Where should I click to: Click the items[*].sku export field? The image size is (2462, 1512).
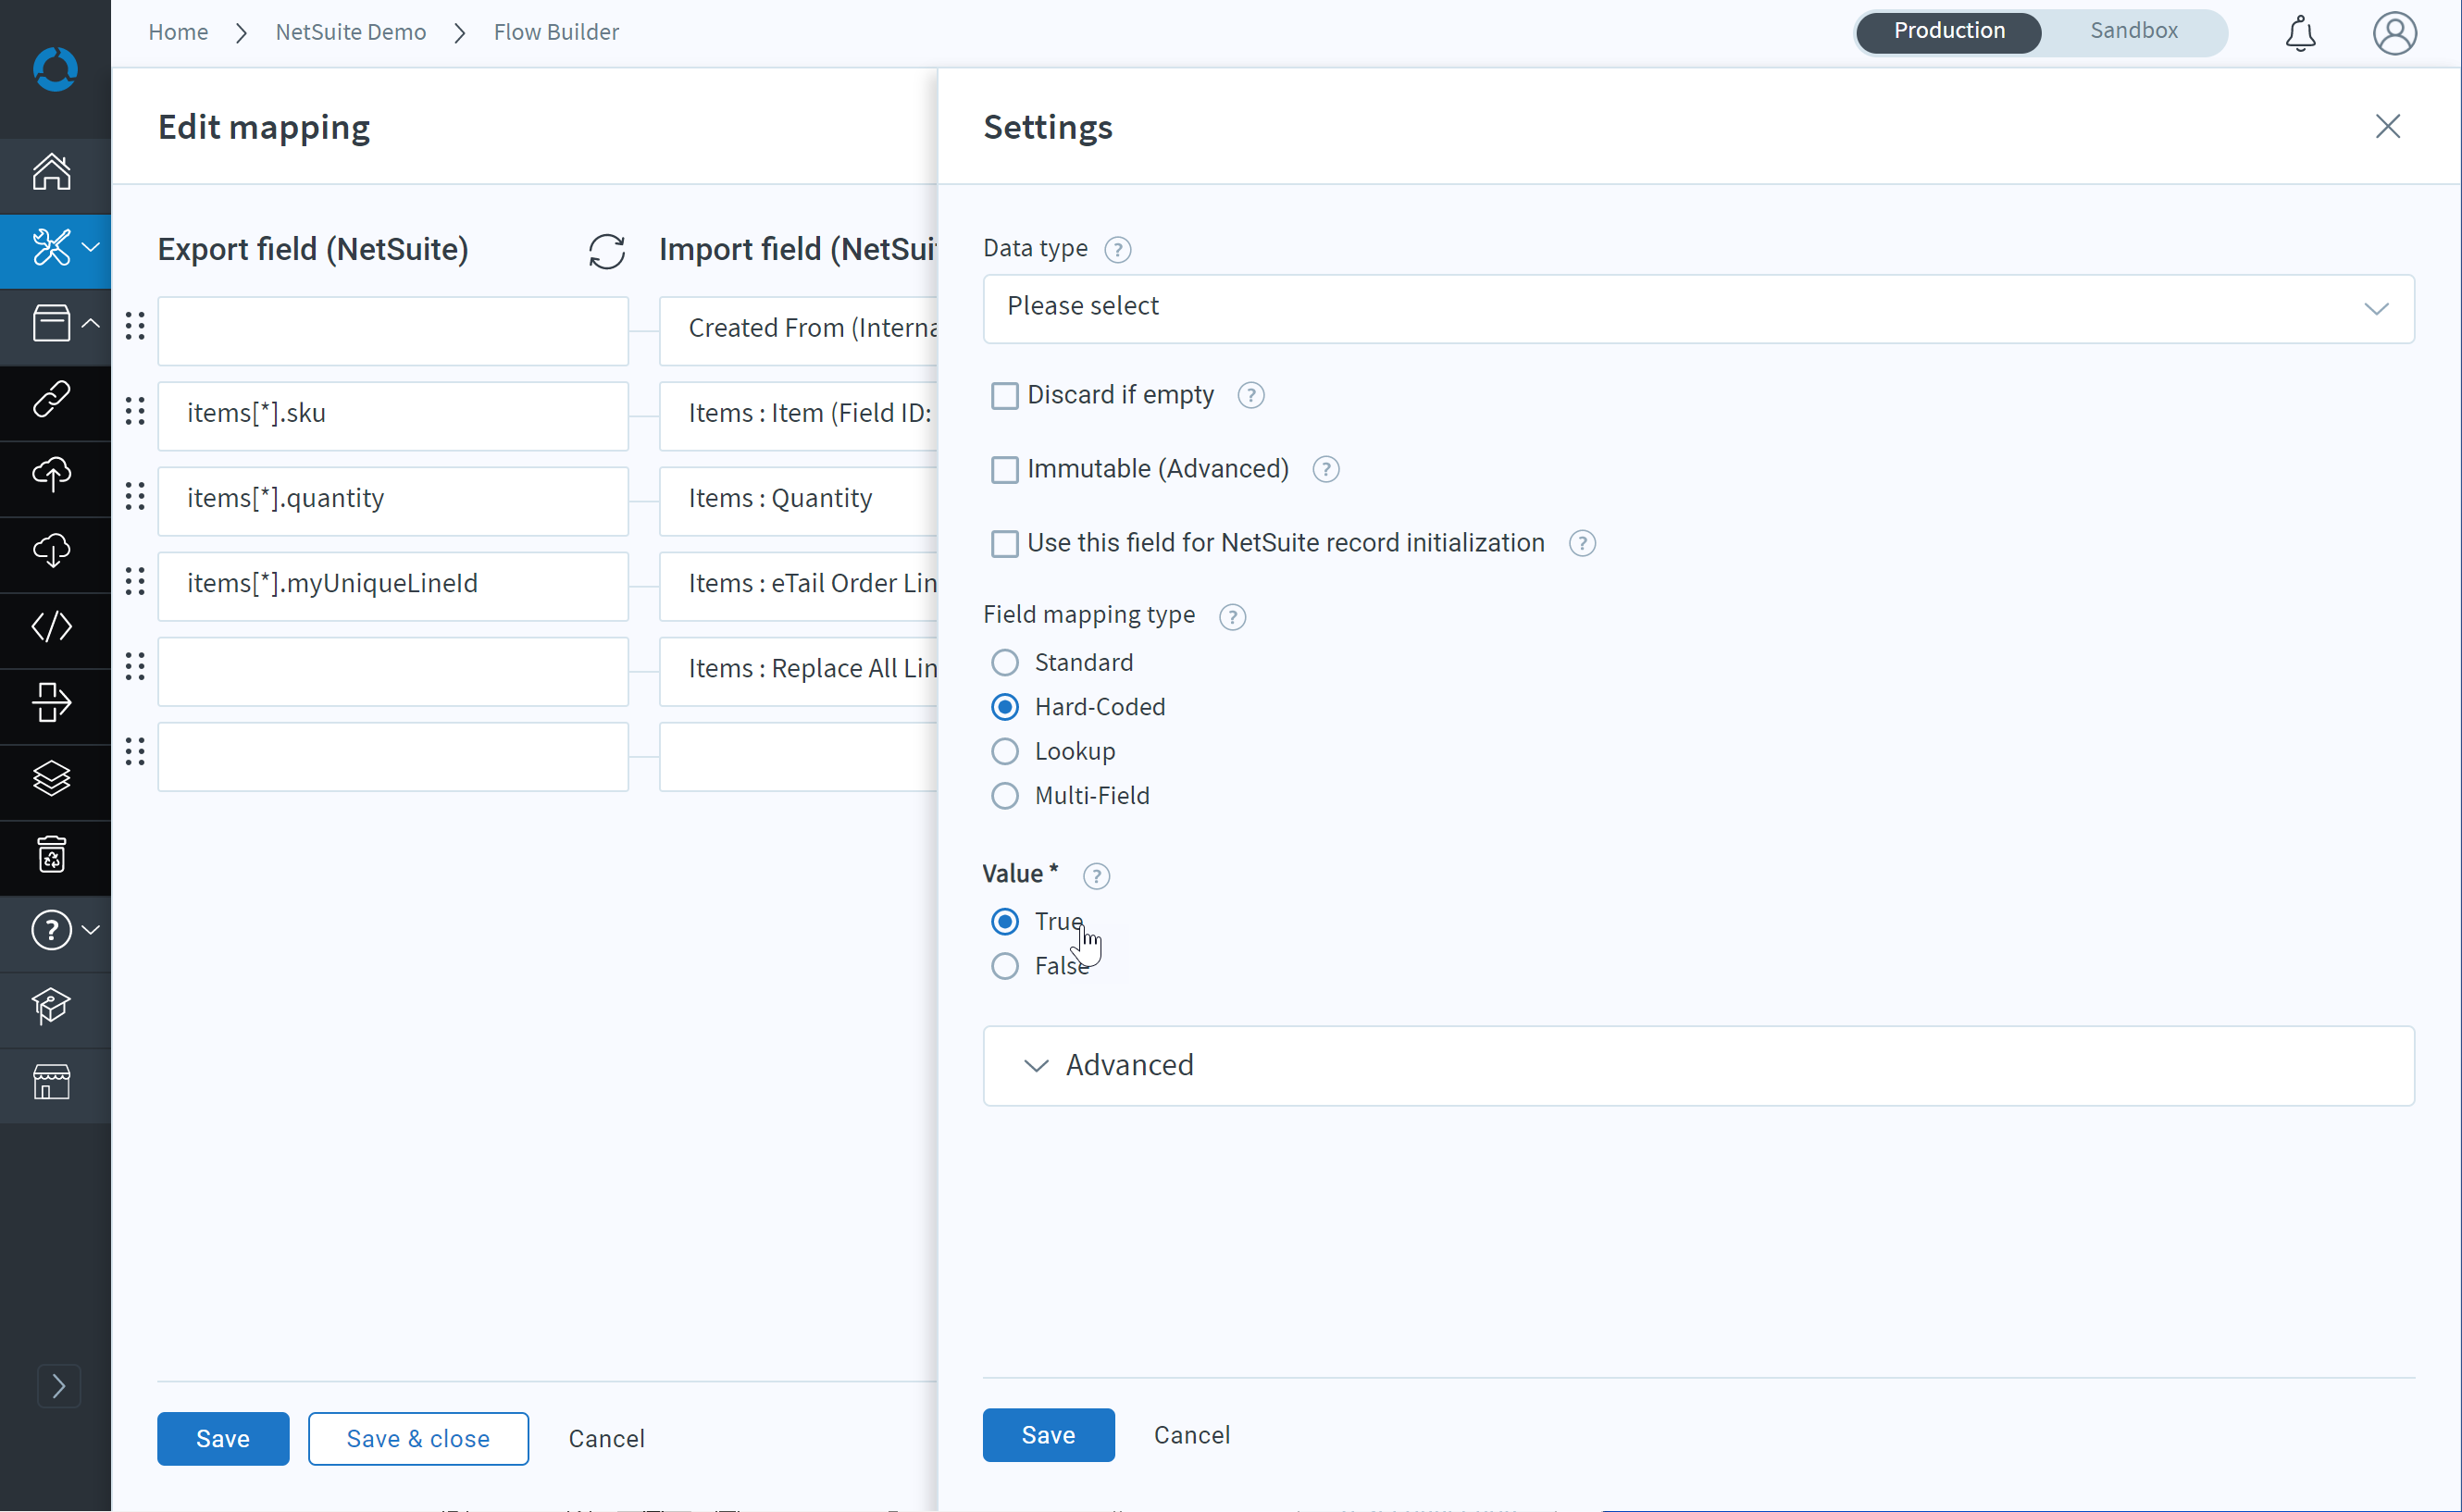point(392,414)
